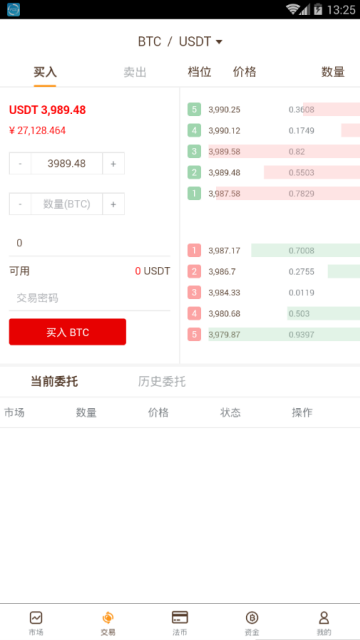Click the quantity value 0.9397
Viewport: 360px width, 640px height.
(x=301, y=335)
